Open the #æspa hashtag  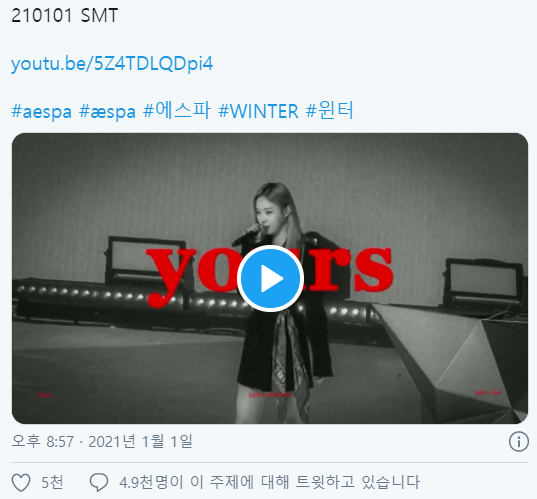pos(107,111)
